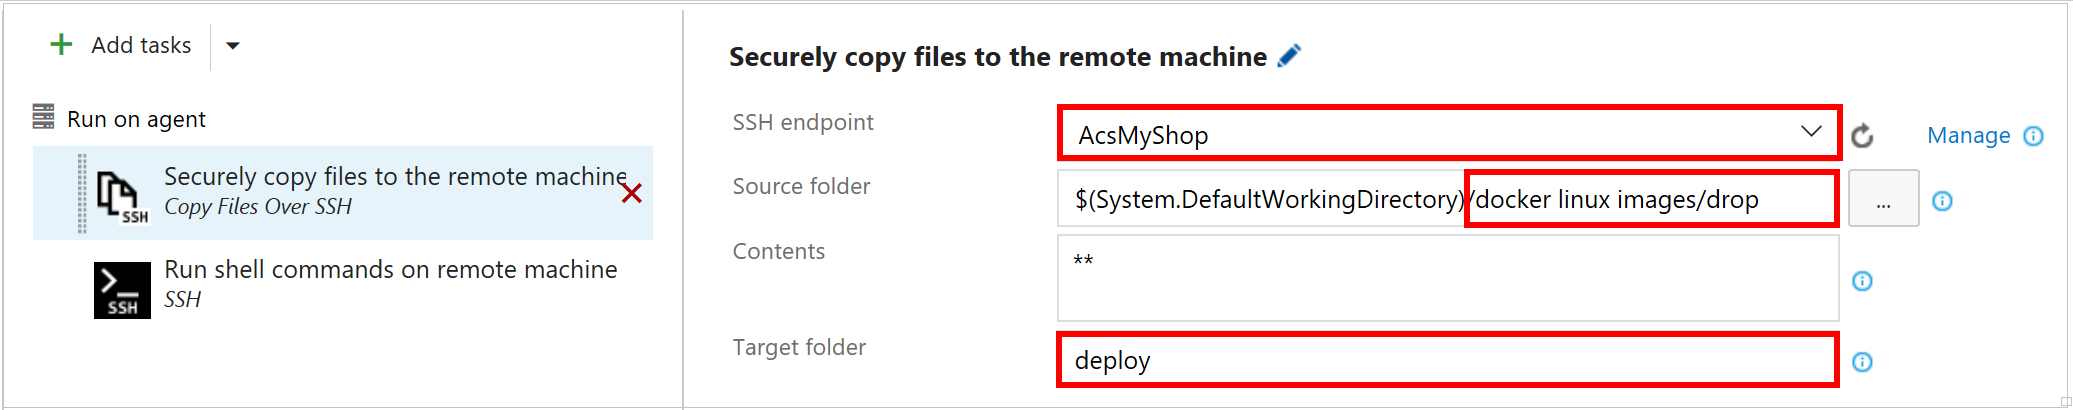Click the Copy Files Over SSH task icon

(x=122, y=197)
